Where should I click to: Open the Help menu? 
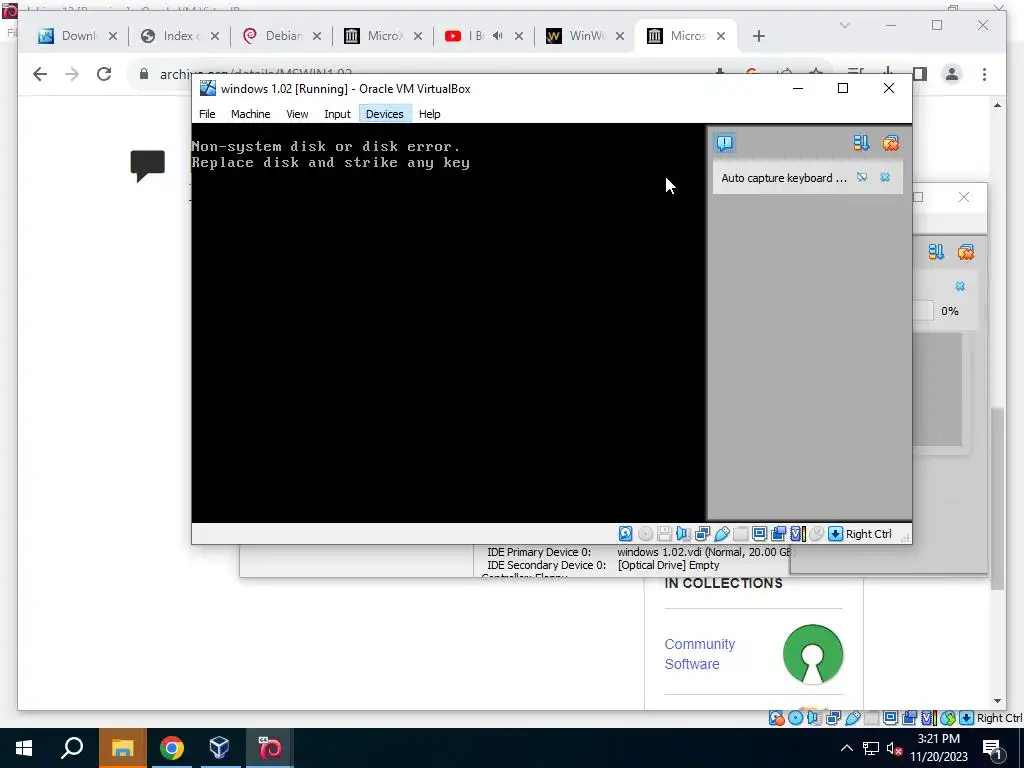pos(429,114)
